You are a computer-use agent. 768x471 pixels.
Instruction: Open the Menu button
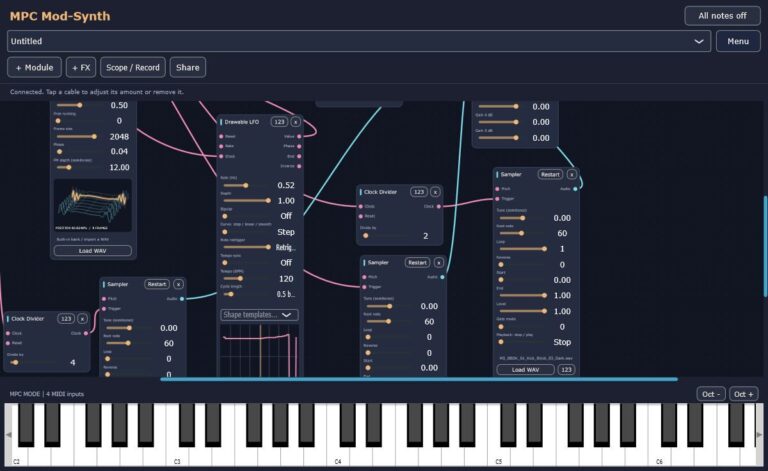point(738,41)
